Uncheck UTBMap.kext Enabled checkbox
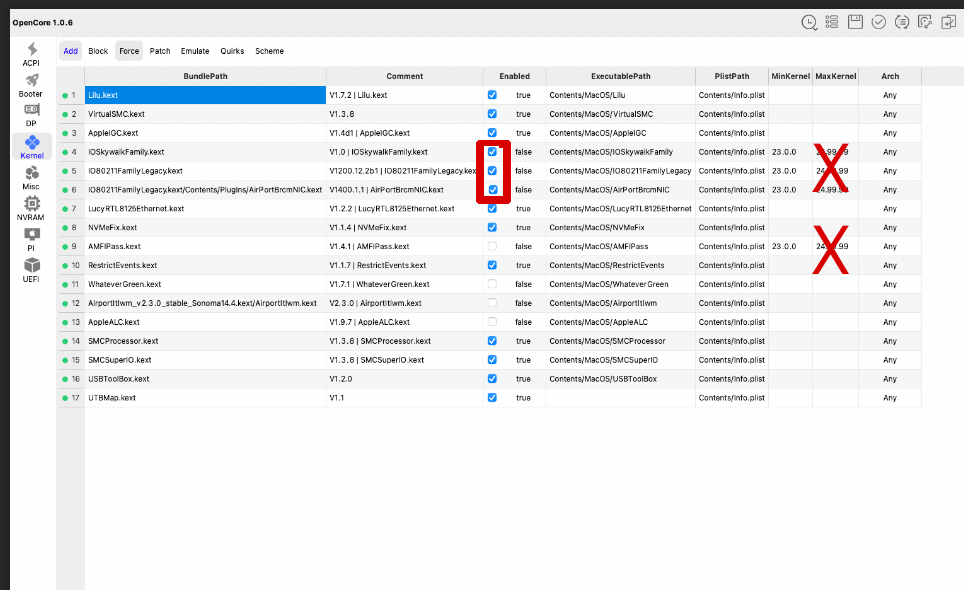 [x=492, y=398]
